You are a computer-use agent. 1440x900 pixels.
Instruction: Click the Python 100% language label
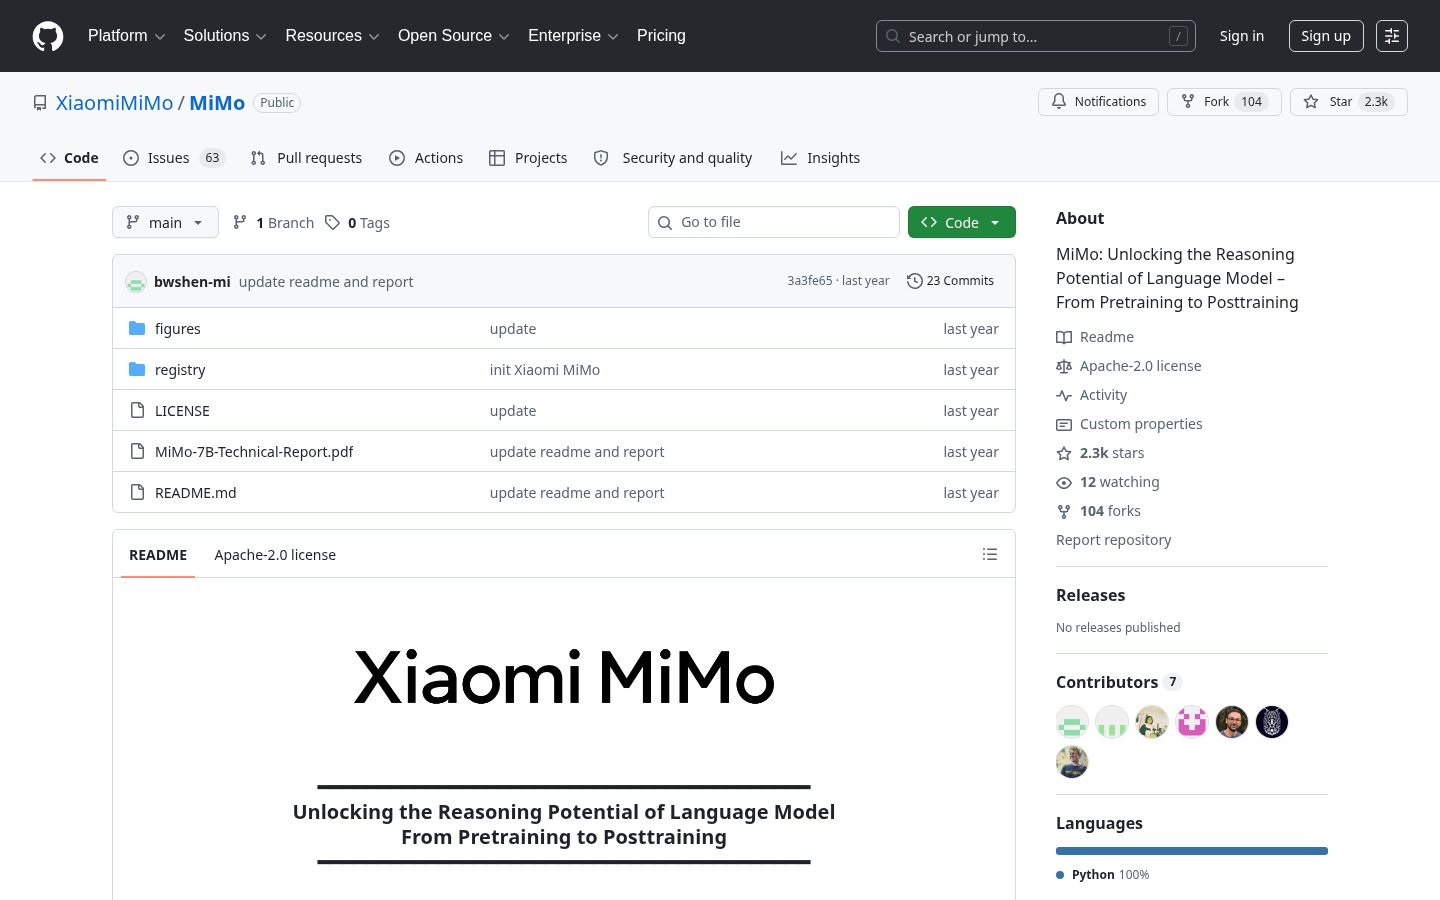(1103, 875)
